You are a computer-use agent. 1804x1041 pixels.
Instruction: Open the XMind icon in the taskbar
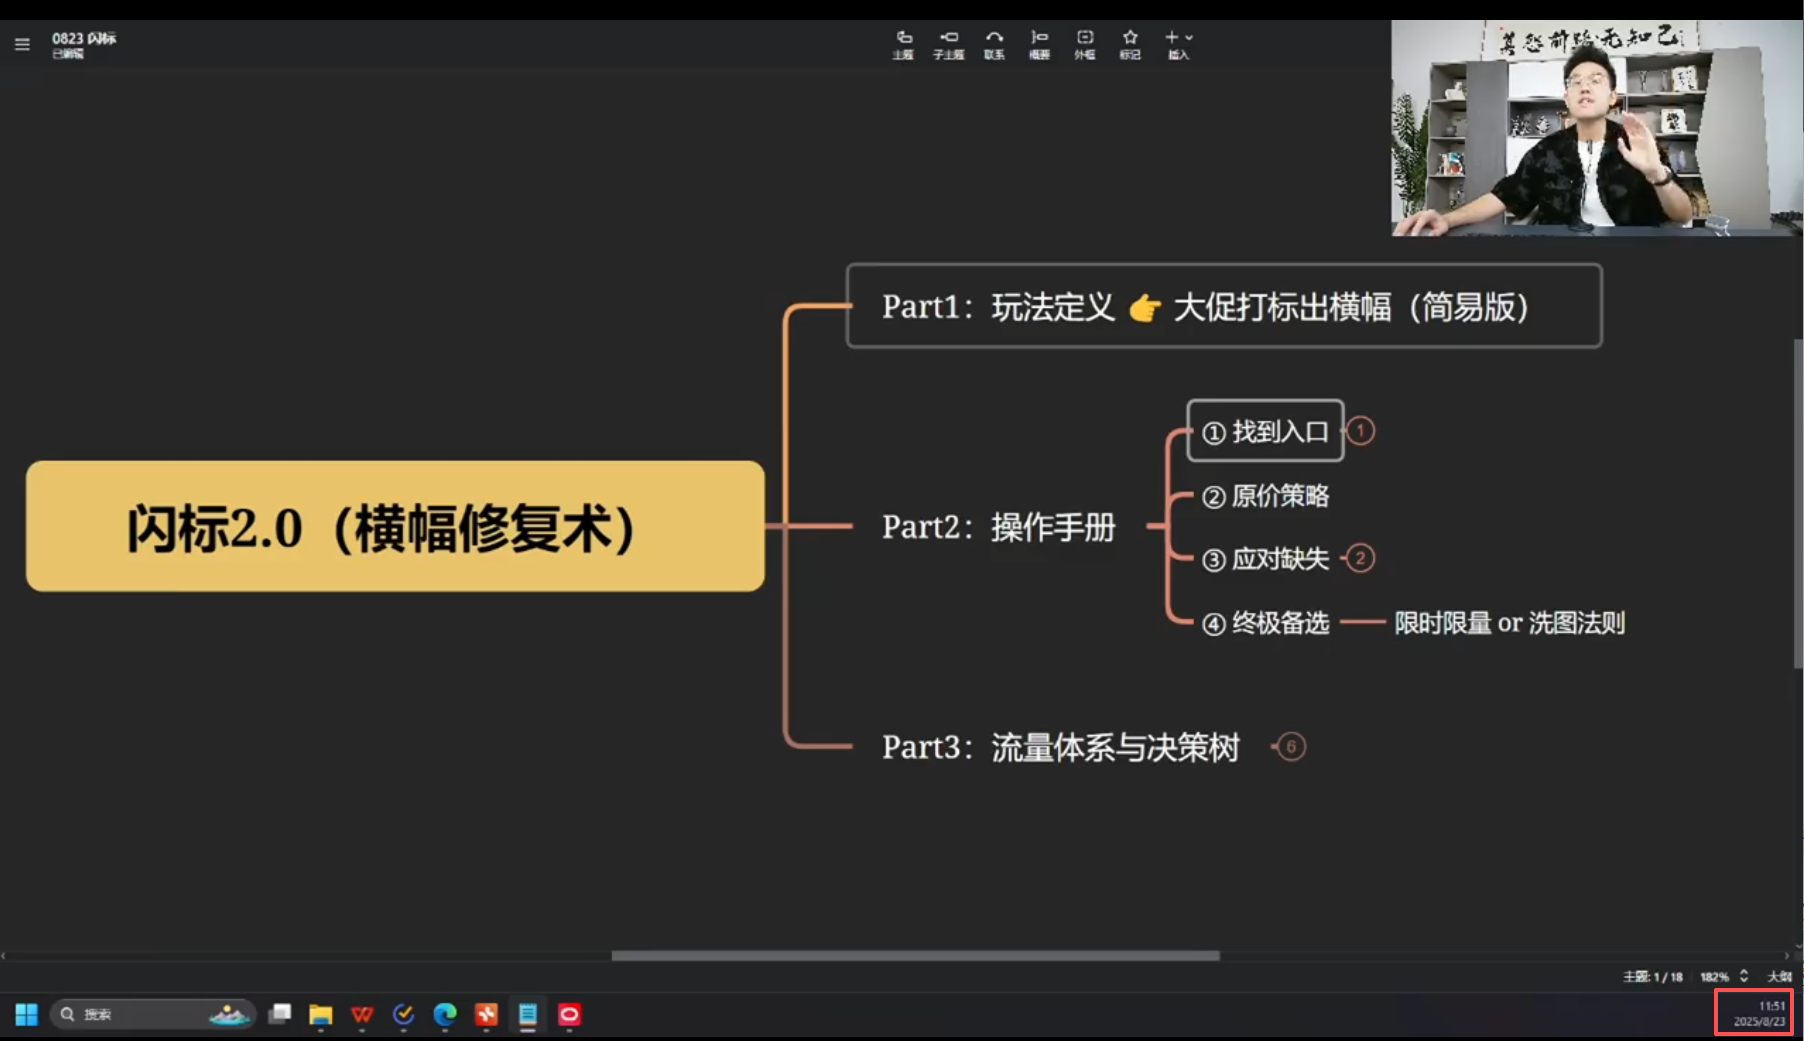click(486, 1015)
